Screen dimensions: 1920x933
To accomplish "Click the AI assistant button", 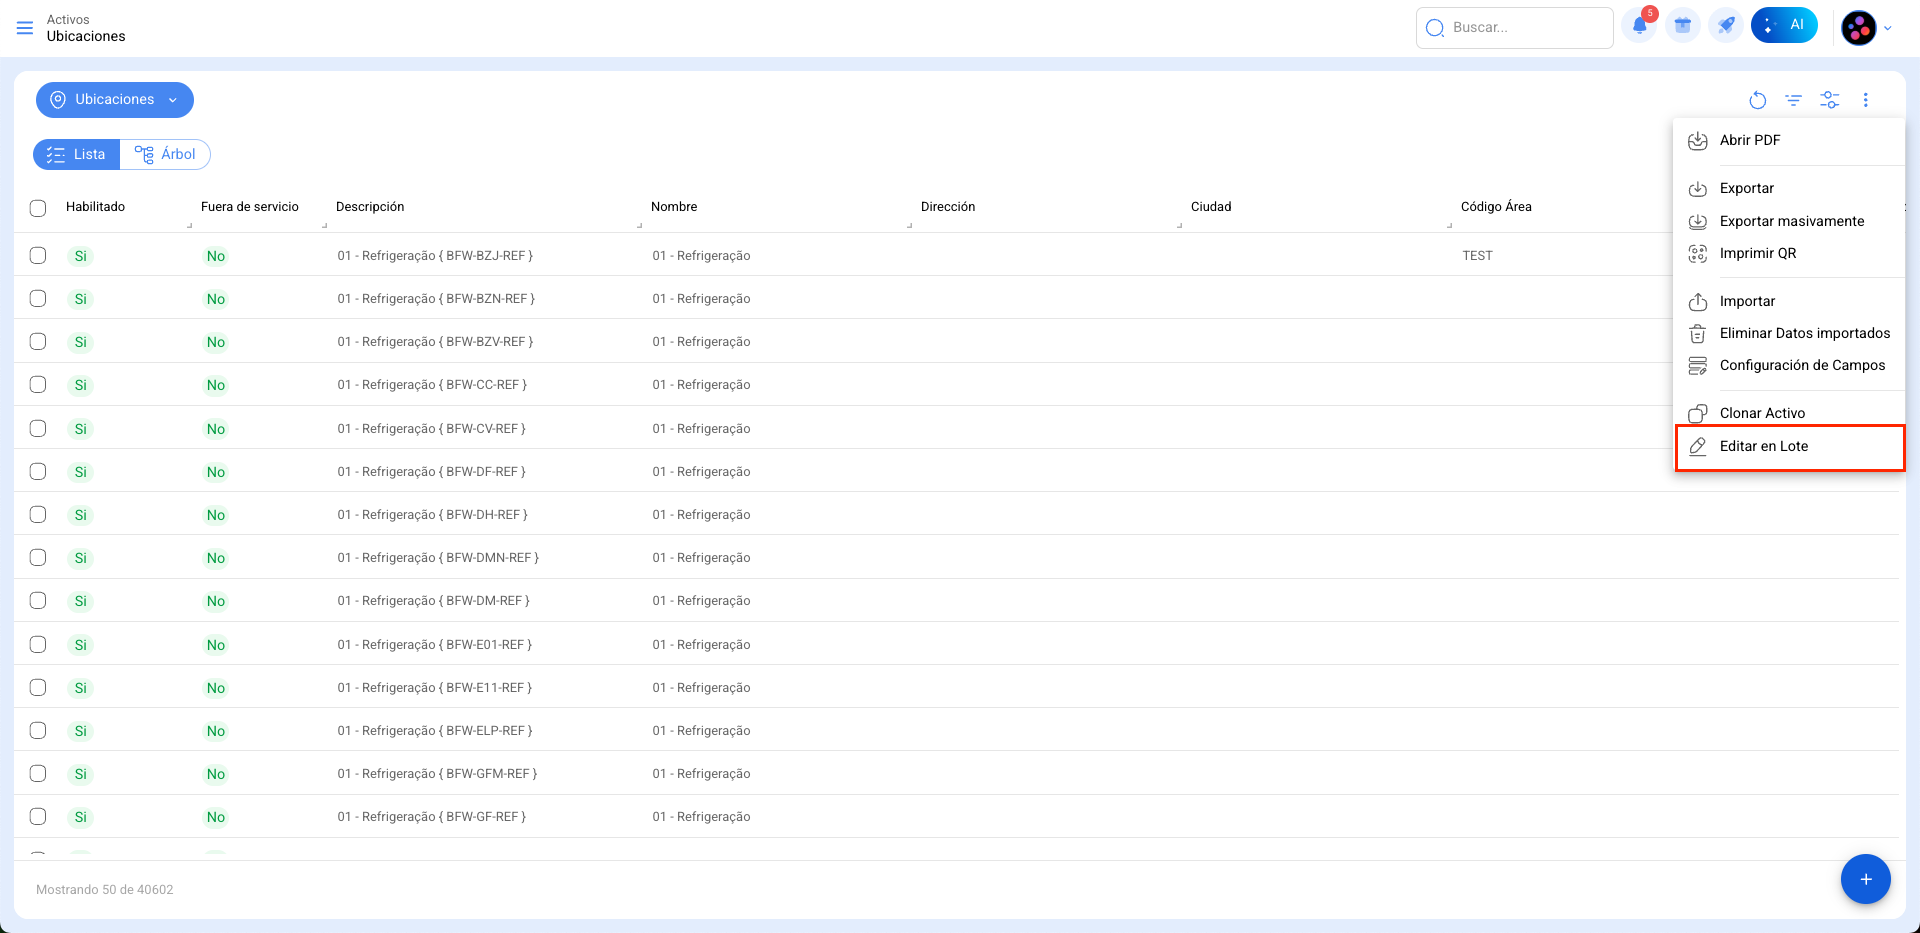I will [x=1784, y=26].
